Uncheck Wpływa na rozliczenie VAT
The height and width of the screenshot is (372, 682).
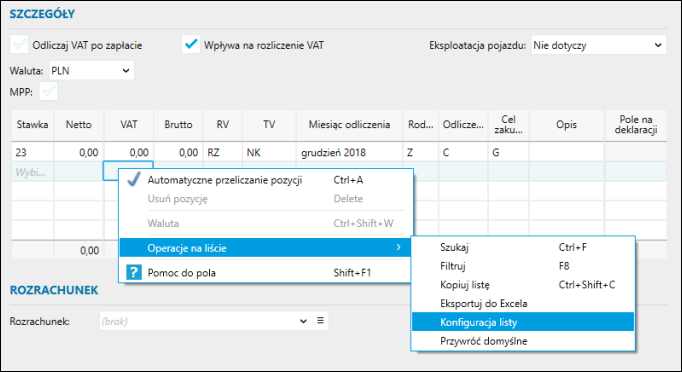(191, 44)
